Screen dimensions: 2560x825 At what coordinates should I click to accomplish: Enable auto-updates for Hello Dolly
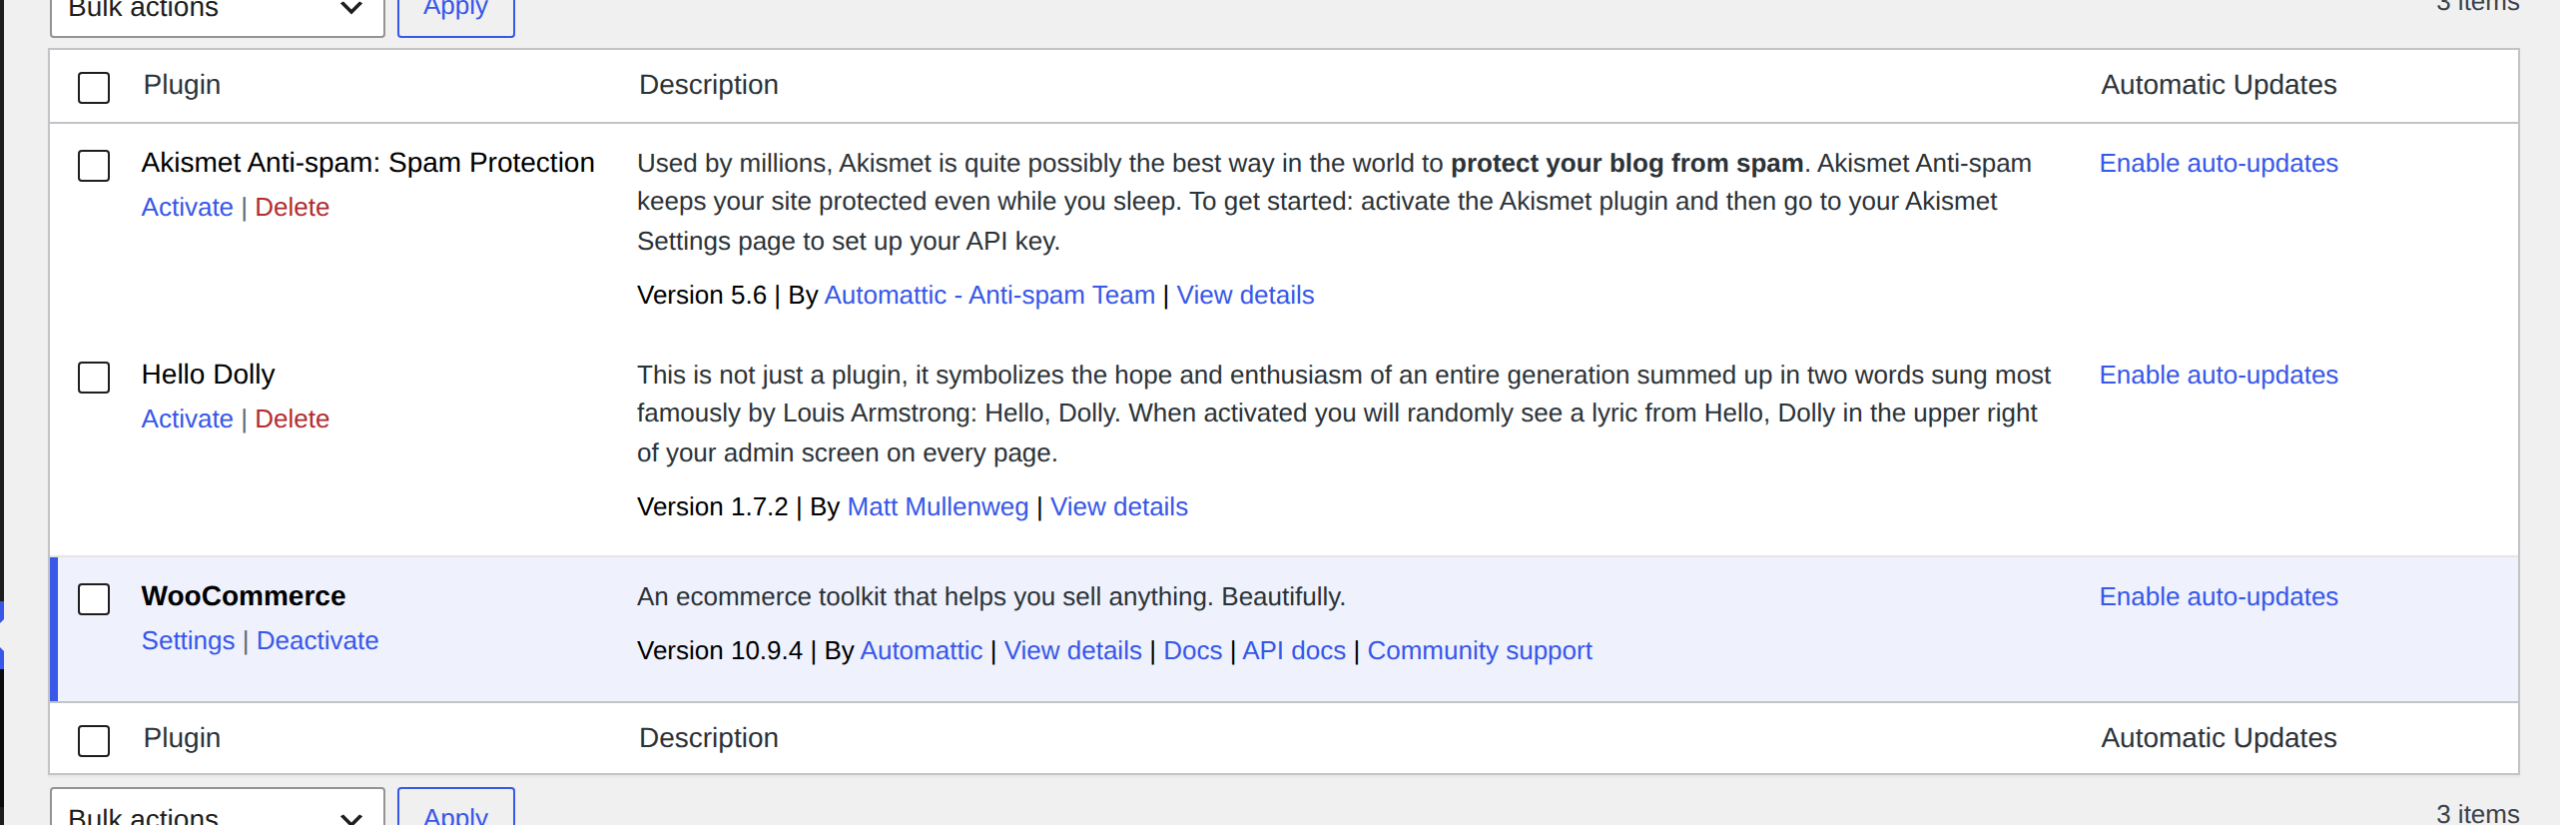[2218, 375]
